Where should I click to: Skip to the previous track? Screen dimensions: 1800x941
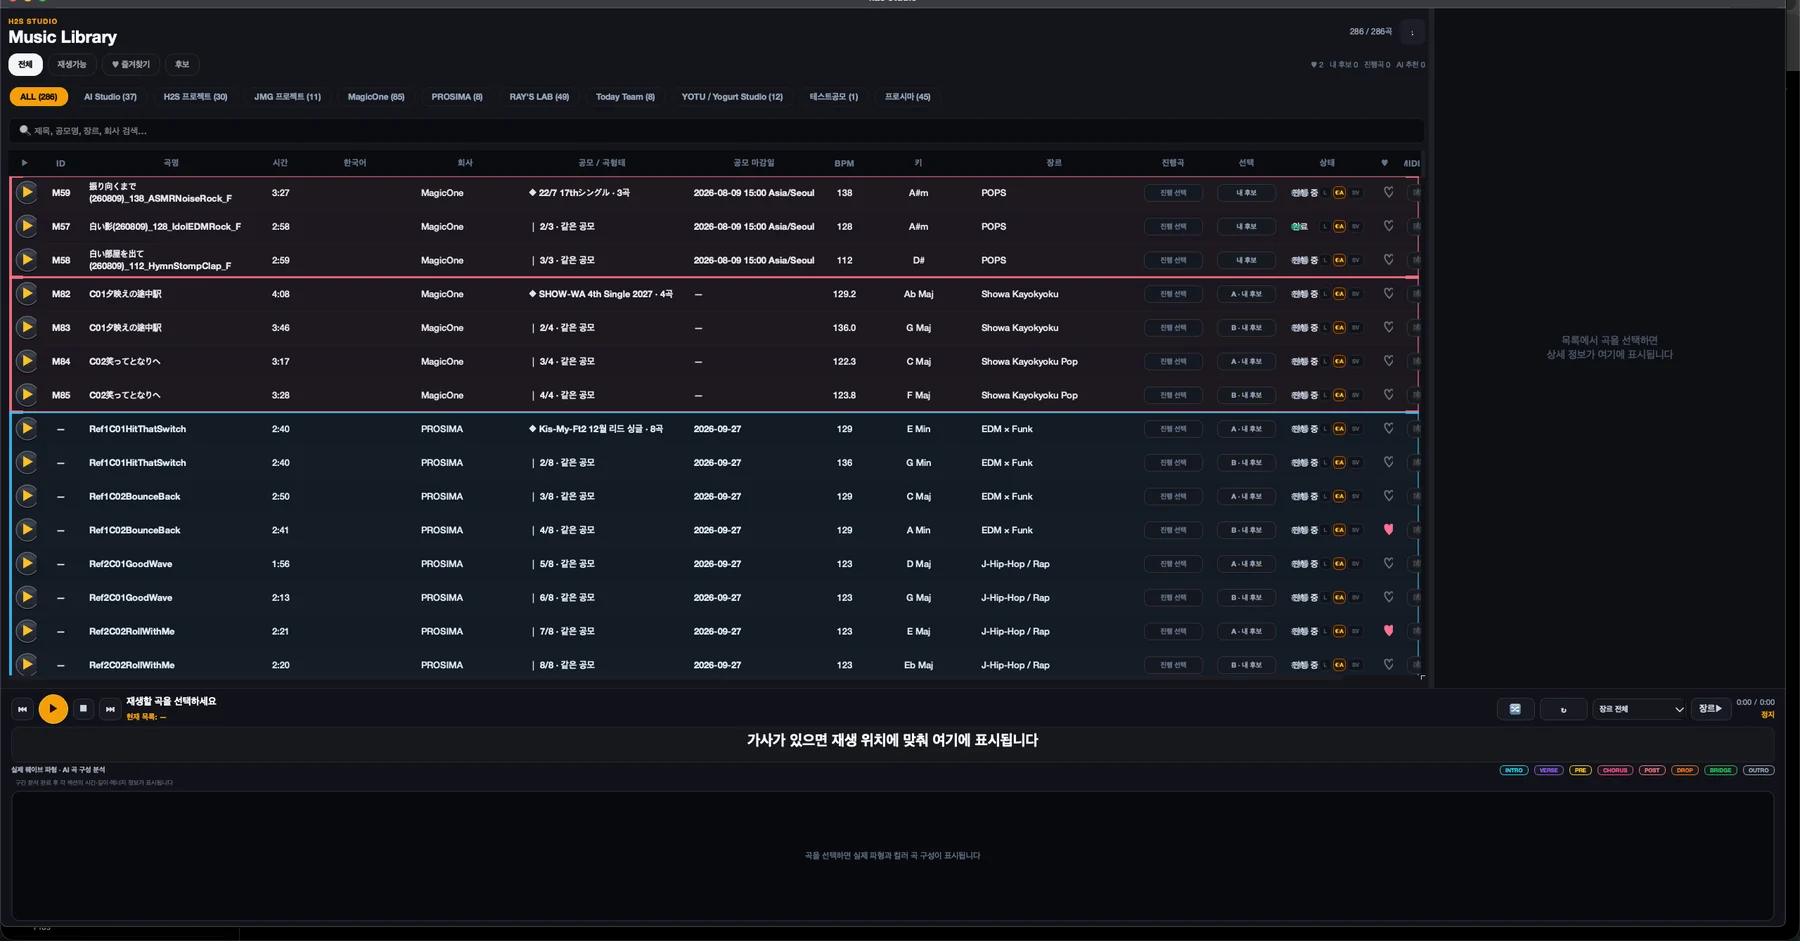click(x=22, y=708)
